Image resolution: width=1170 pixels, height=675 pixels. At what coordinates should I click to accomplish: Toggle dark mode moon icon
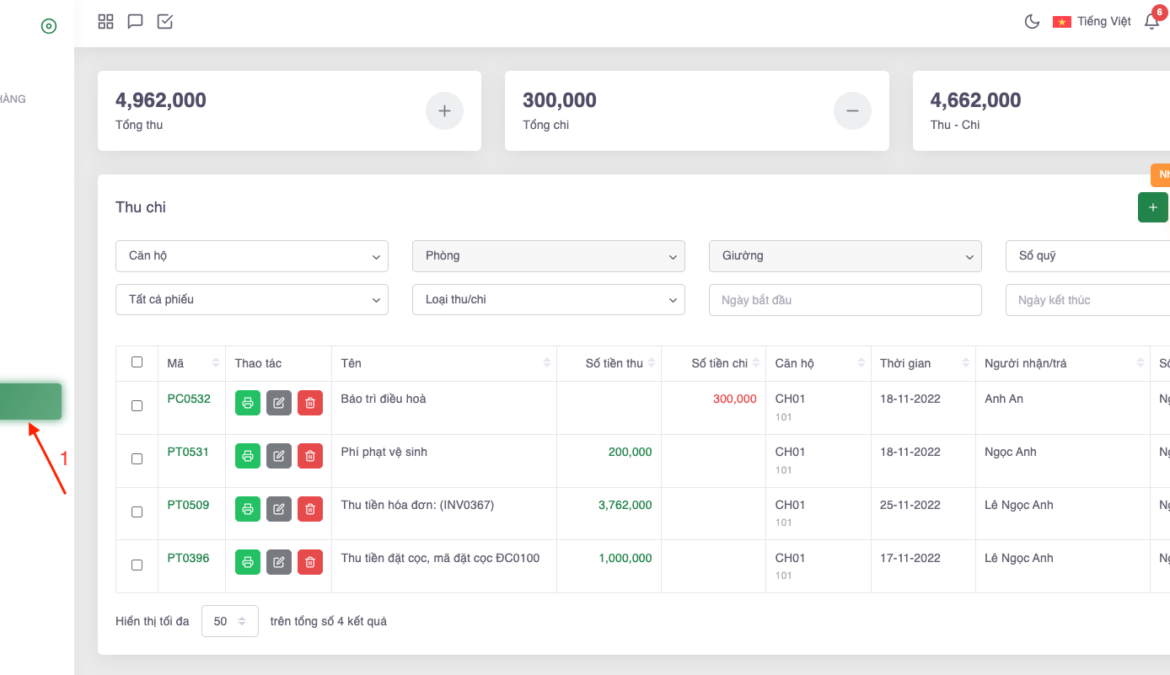click(x=1032, y=21)
